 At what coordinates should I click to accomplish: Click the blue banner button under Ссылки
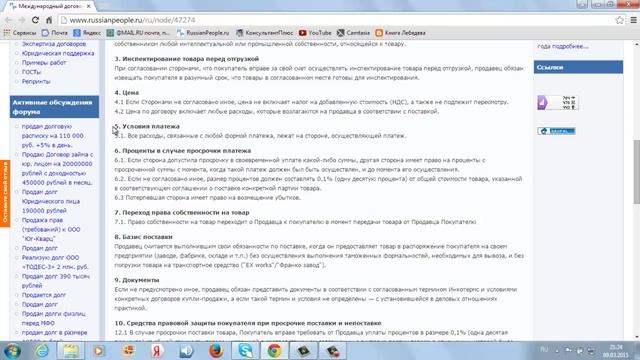point(556,131)
